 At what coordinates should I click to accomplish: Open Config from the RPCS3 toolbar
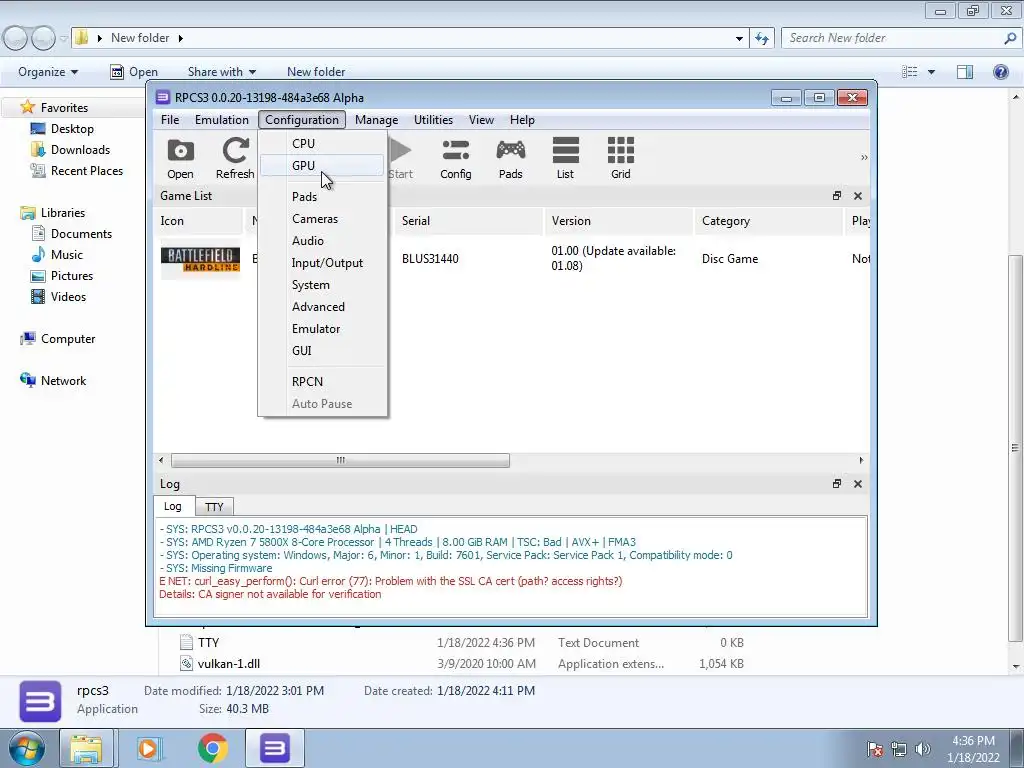click(455, 158)
